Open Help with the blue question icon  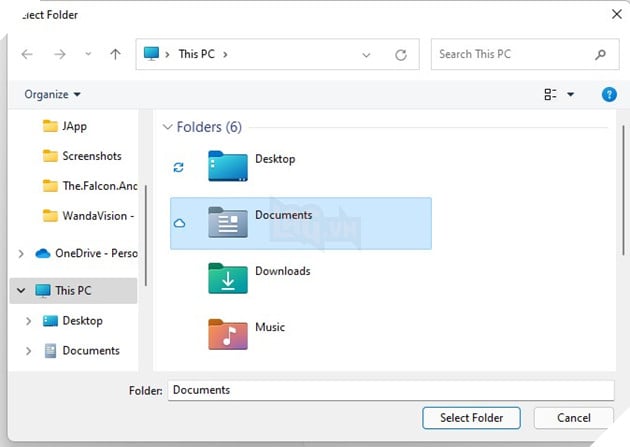tap(609, 95)
